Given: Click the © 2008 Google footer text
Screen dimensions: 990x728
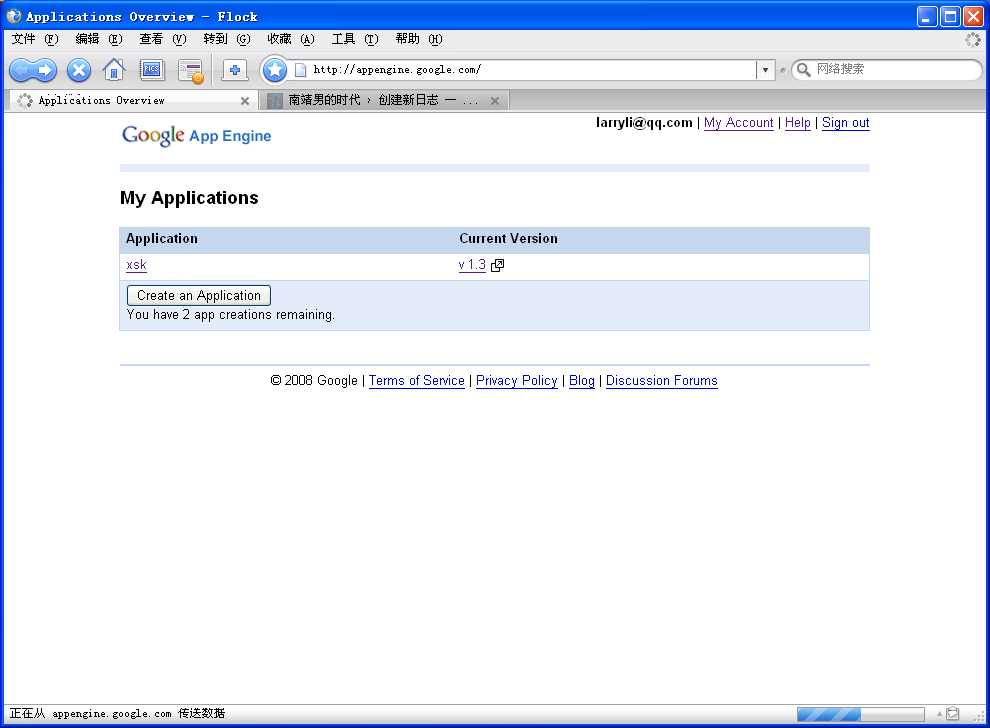Looking at the screenshot, I should tap(314, 381).
